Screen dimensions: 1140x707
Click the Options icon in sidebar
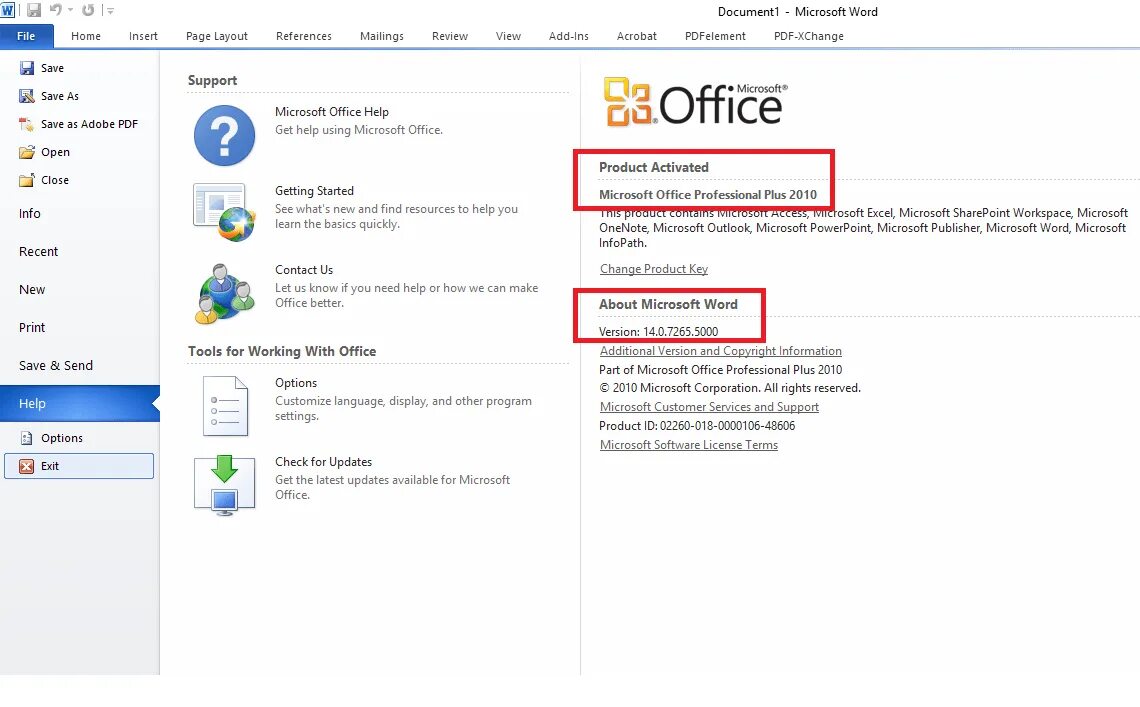click(27, 438)
